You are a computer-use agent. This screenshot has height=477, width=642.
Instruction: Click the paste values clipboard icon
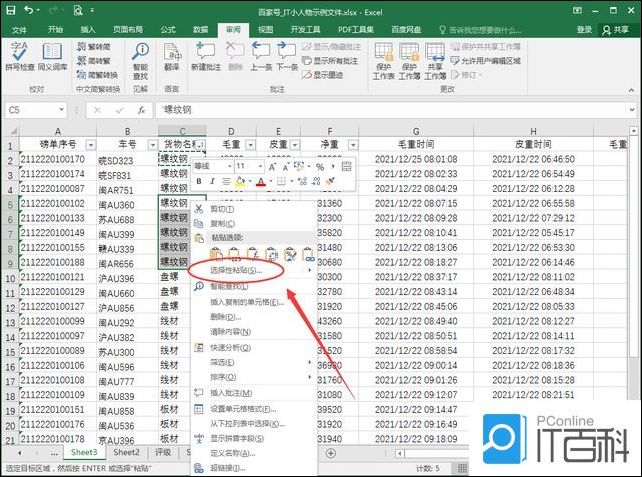coord(235,254)
